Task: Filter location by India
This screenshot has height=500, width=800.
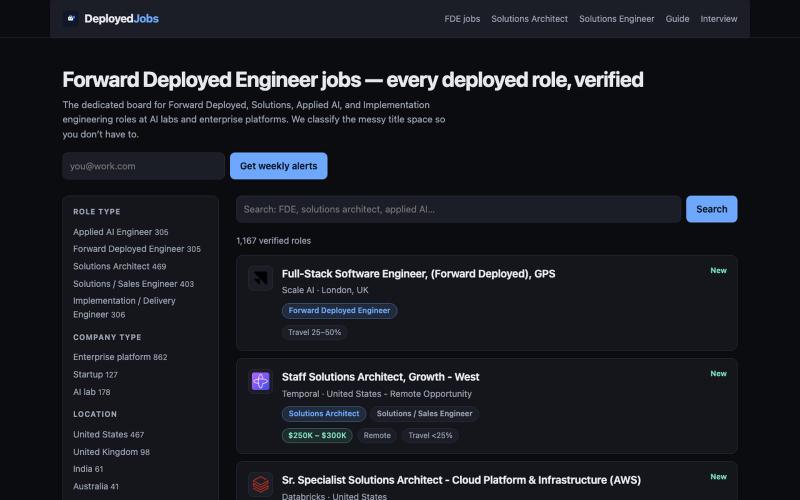Action: [x=88, y=469]
